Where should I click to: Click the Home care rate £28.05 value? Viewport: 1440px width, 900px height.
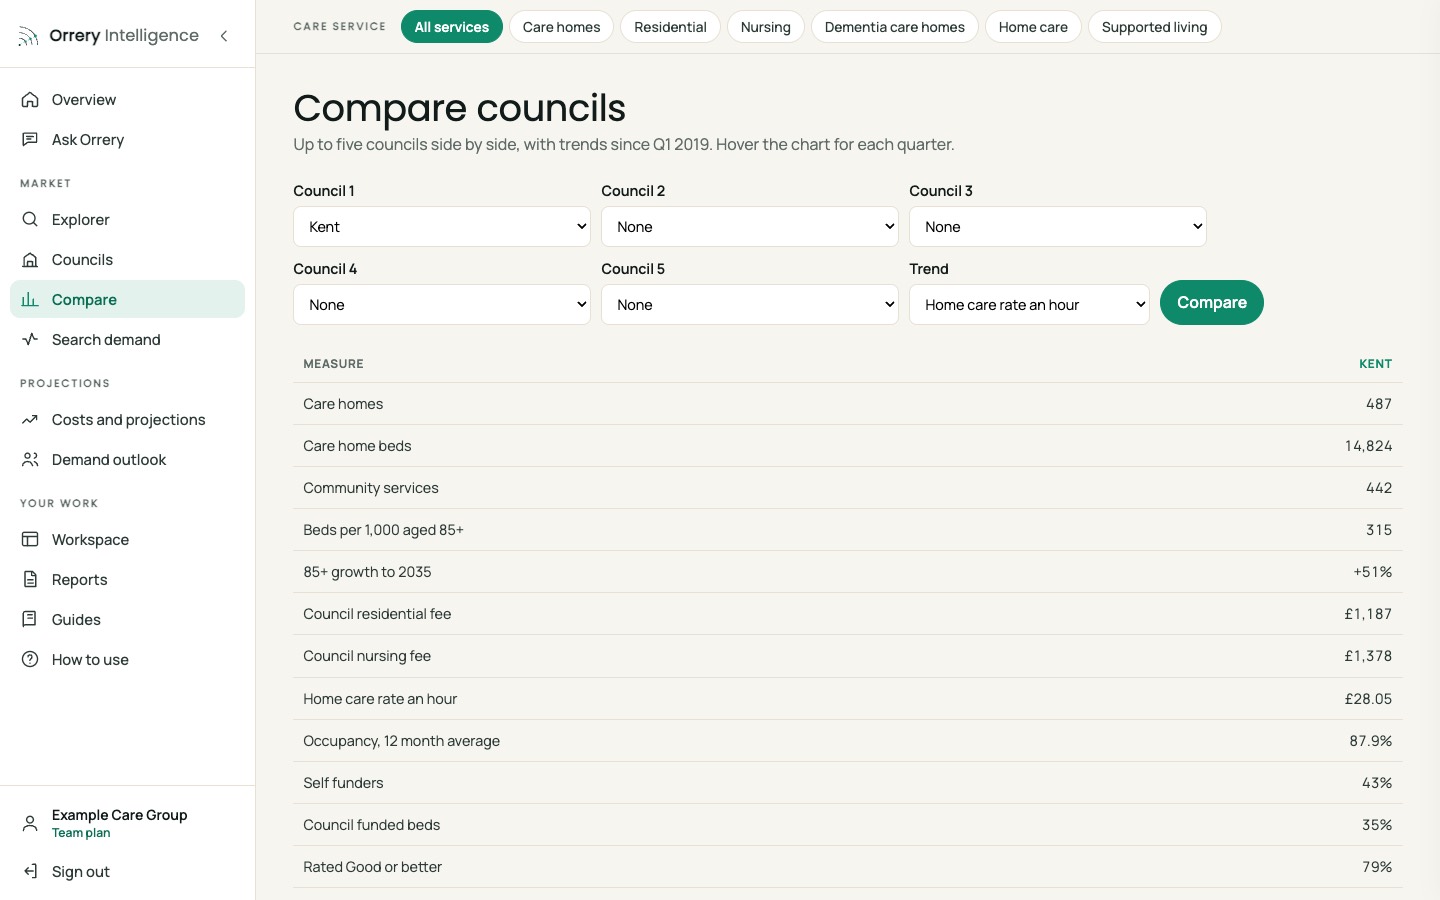click(x=1368, y=699)
